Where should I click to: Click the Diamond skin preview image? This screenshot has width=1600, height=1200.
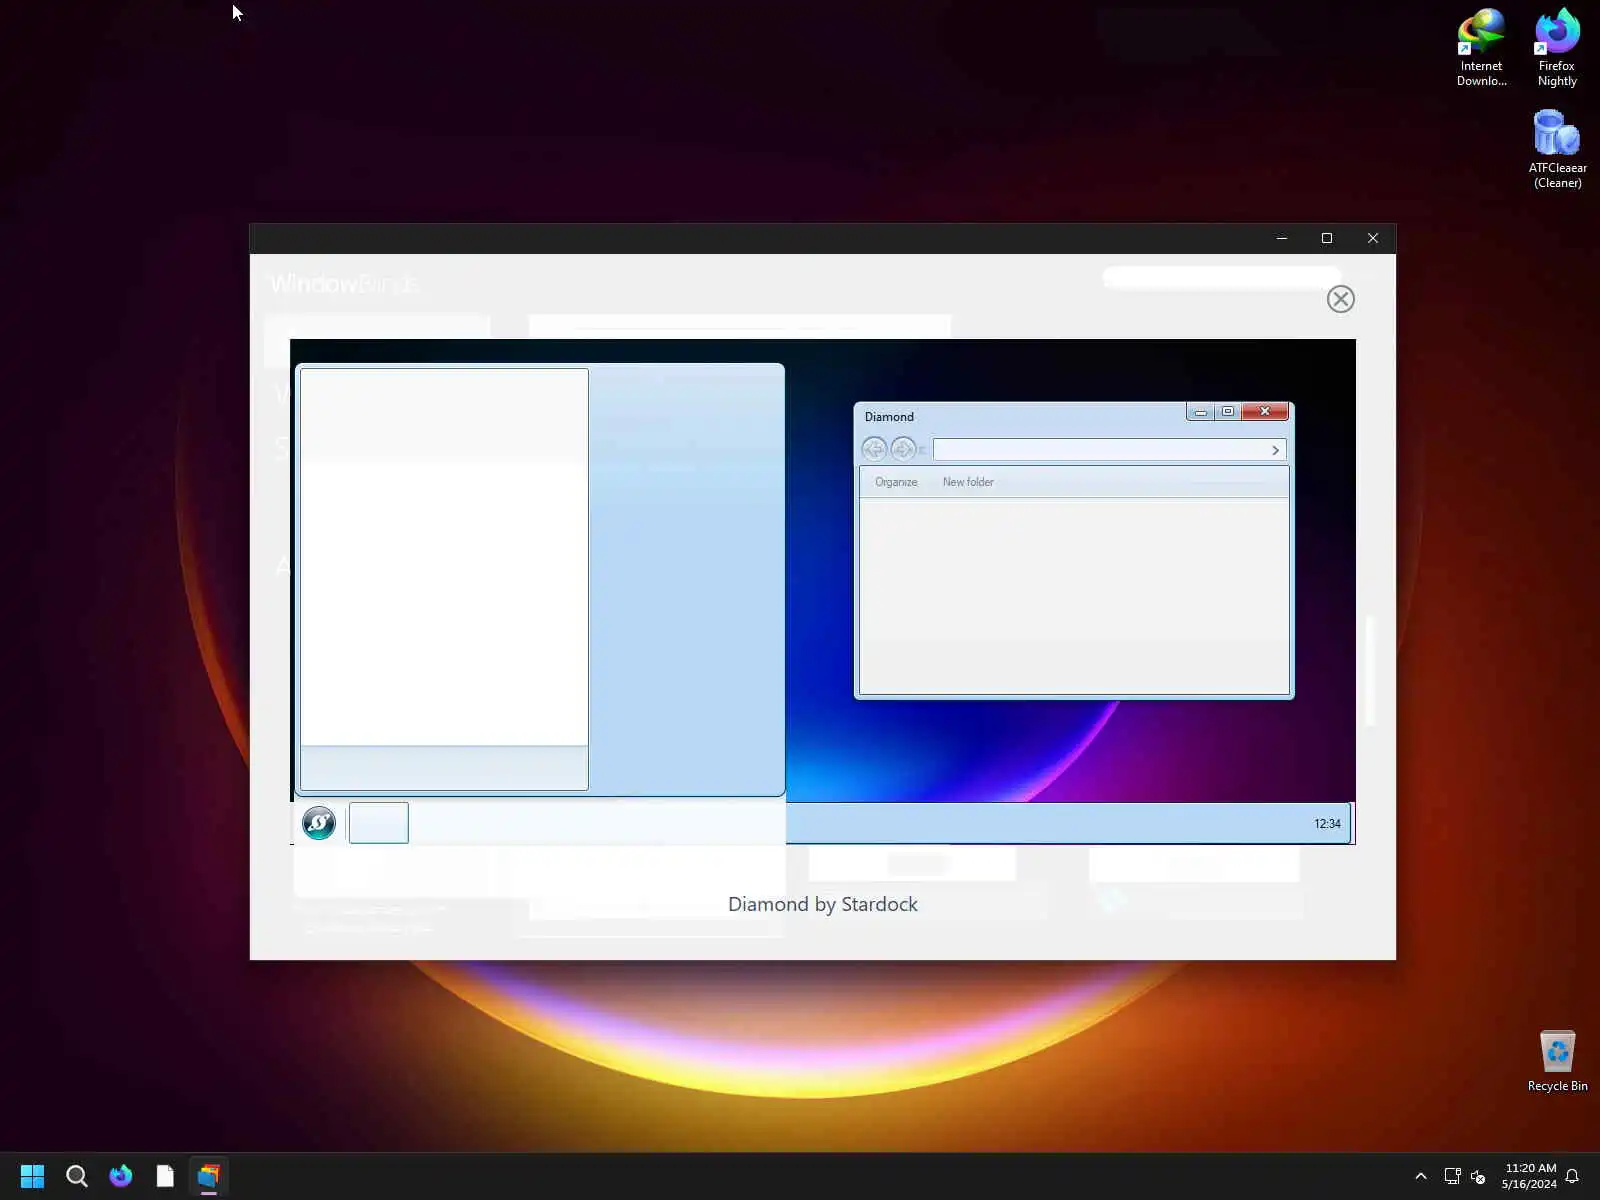823,592
